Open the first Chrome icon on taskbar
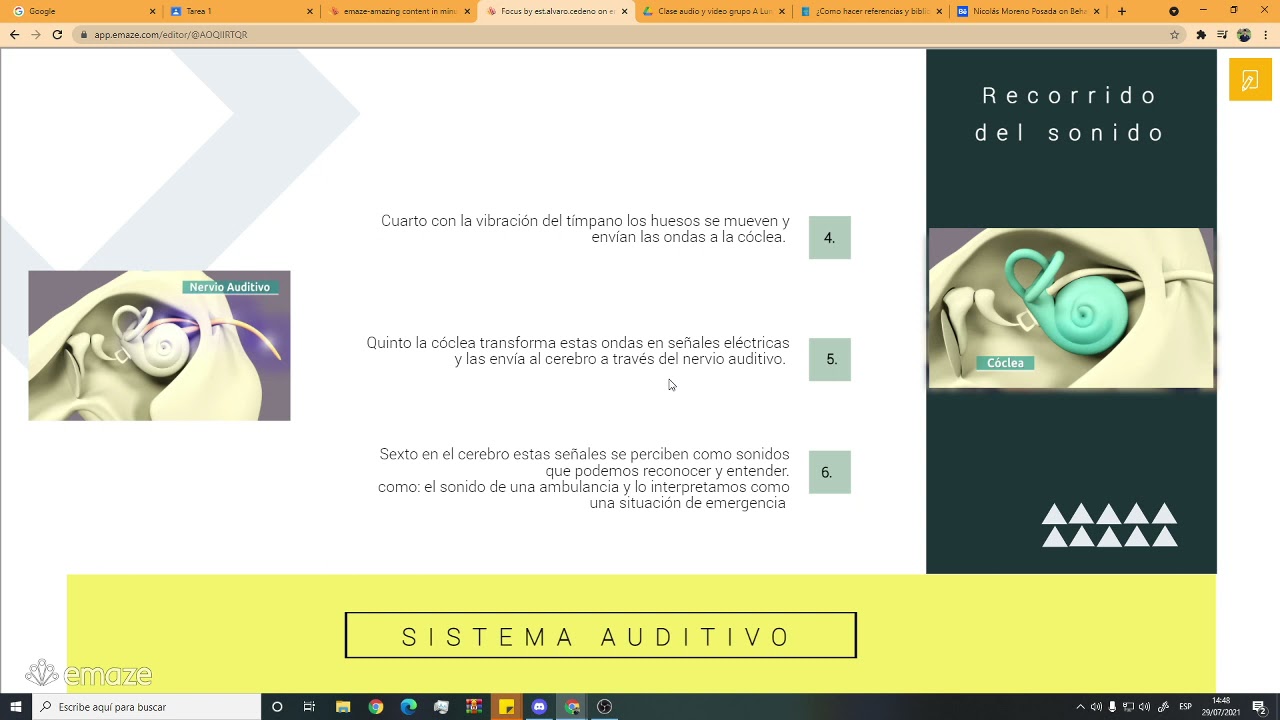Viewport: 1280px width, 720px height. pyautogui.click(x=376, y=707)
